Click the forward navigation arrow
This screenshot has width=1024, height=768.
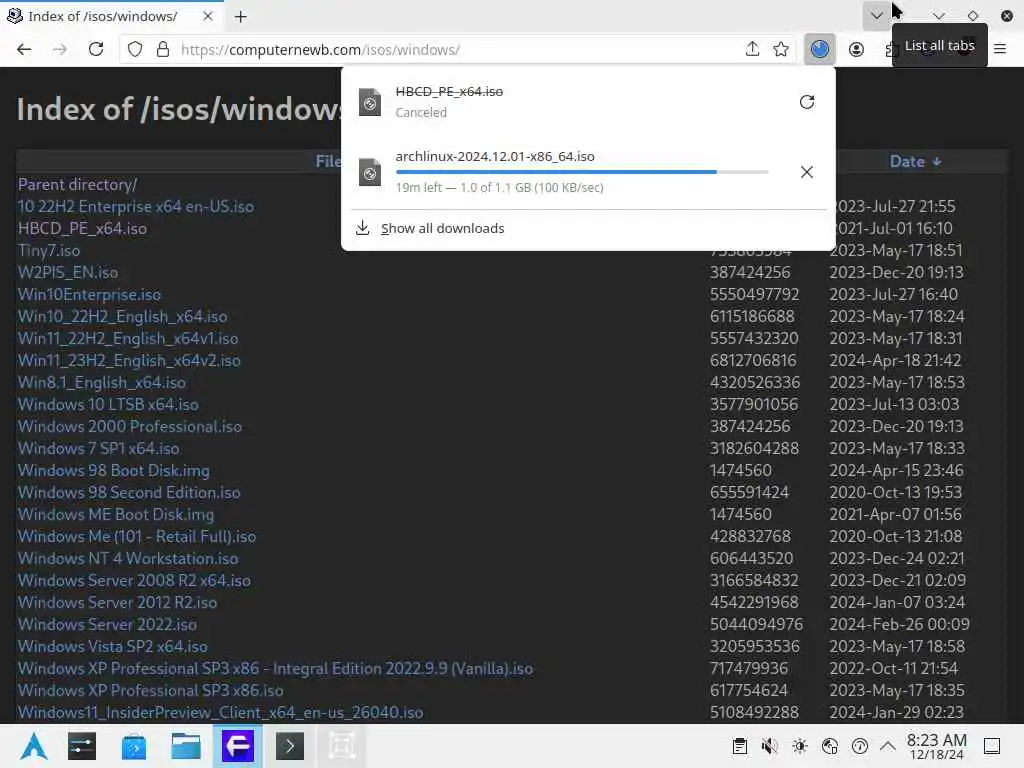coord(59,50)
